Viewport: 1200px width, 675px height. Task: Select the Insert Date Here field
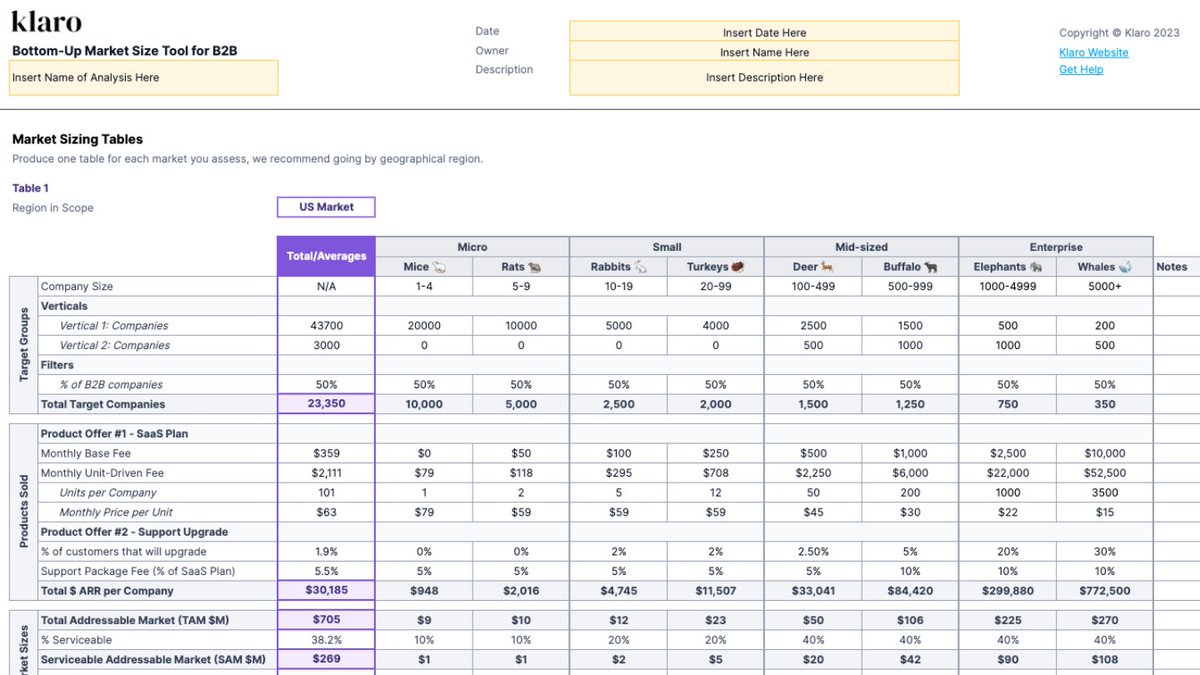point(764,32)
